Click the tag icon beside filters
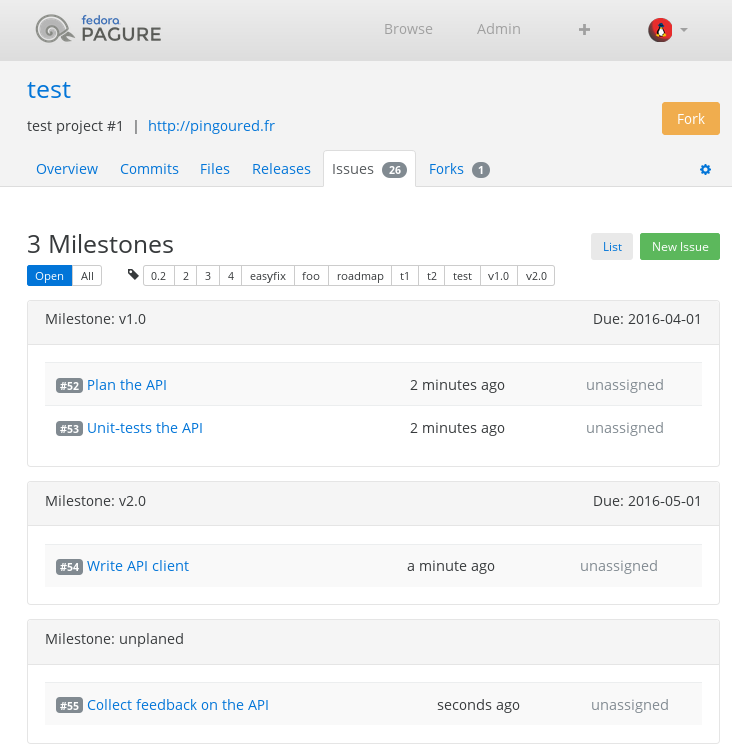The width and height of the screenshot is (732, 755). (x=134, y=275)
